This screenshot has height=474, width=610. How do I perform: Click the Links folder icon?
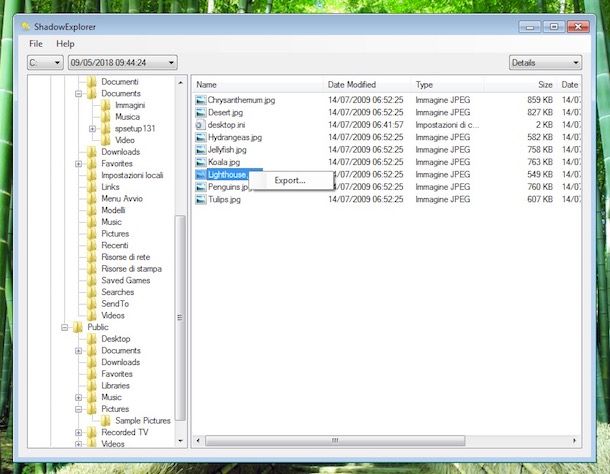point(91,187)
